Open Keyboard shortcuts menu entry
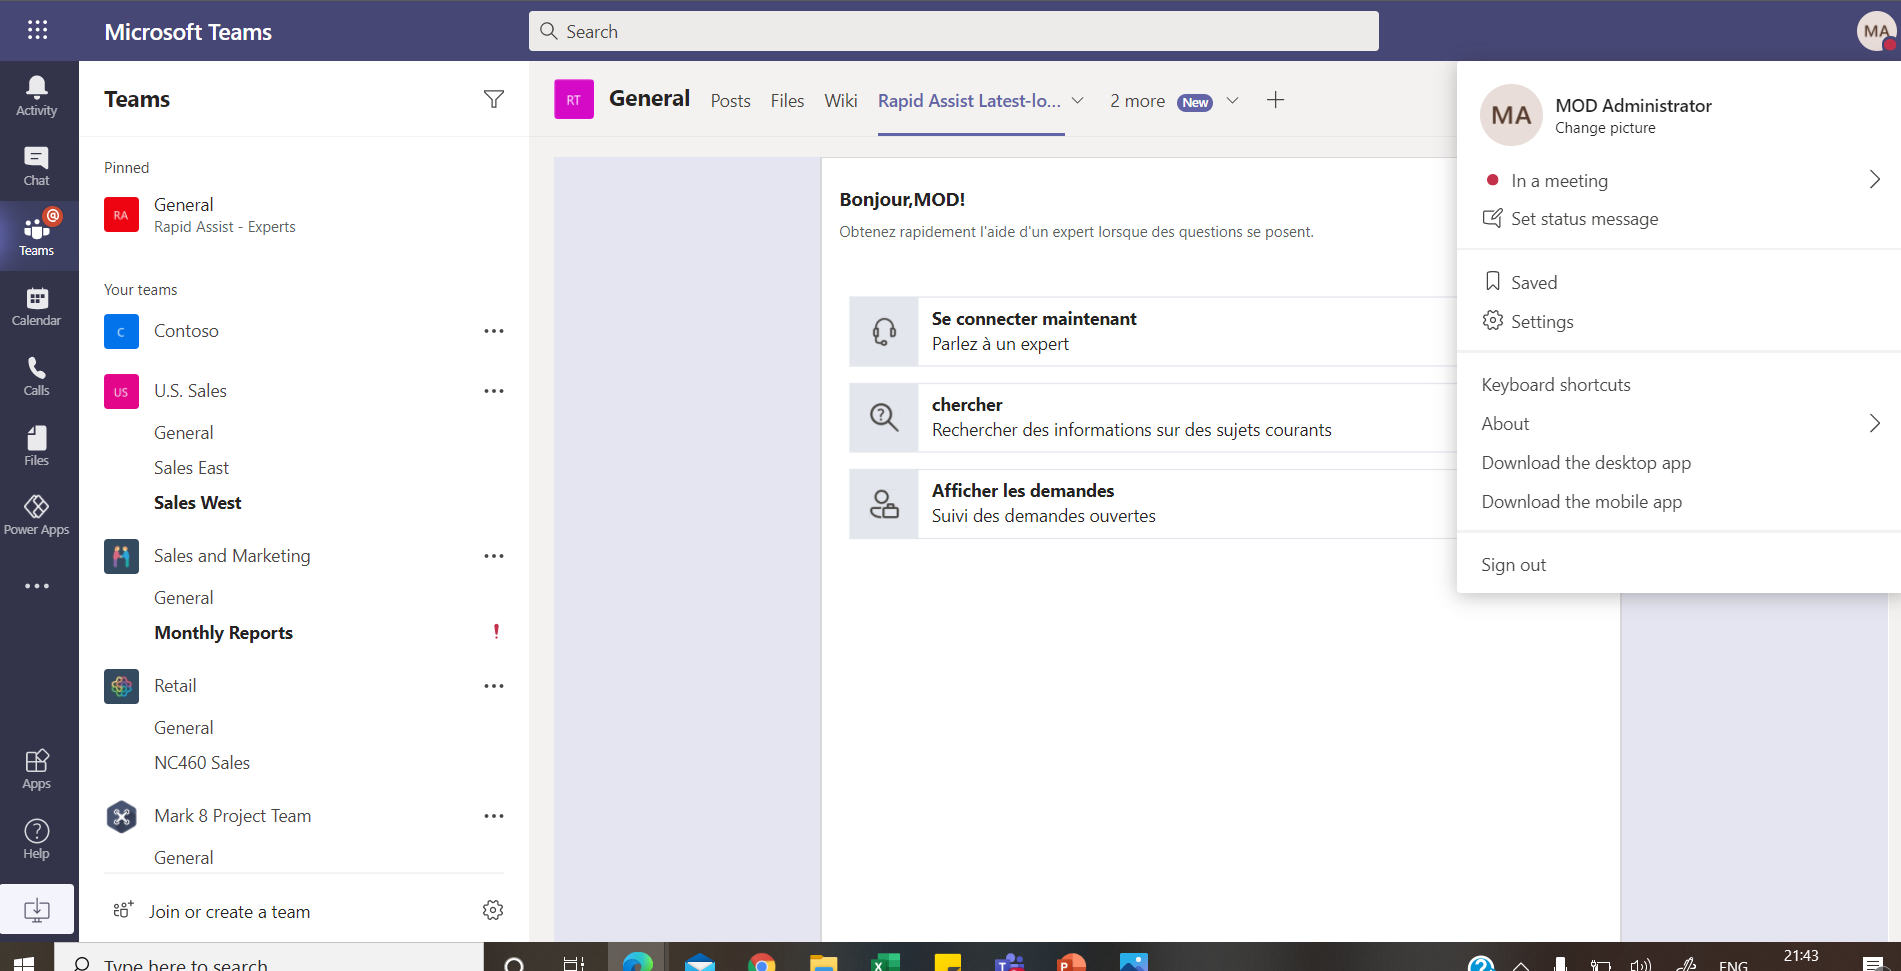Viewport: 1901px width, 971px height. tap(1556, 385)
